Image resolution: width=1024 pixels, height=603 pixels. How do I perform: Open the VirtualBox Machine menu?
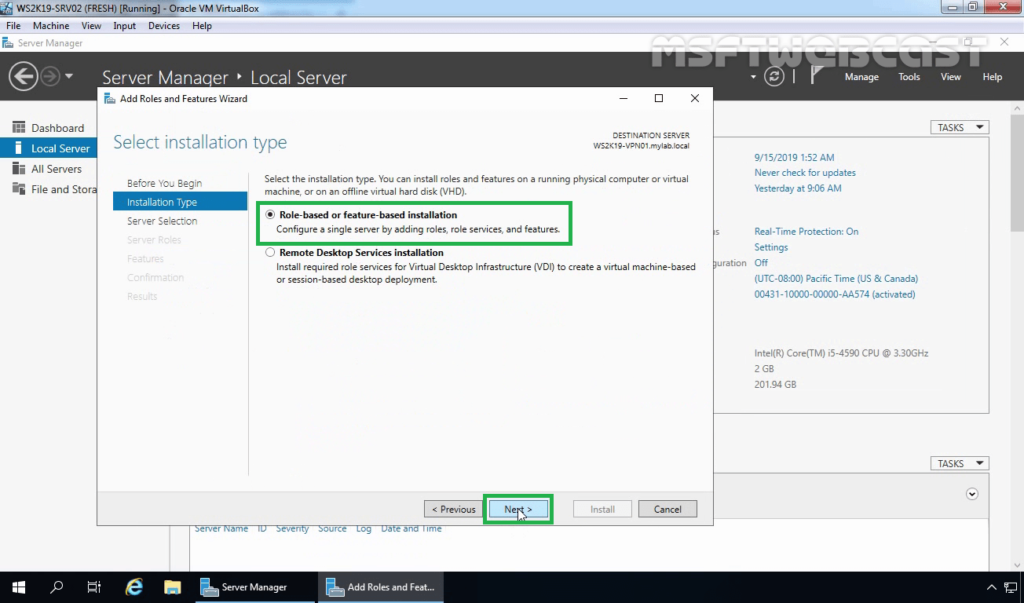51,25
